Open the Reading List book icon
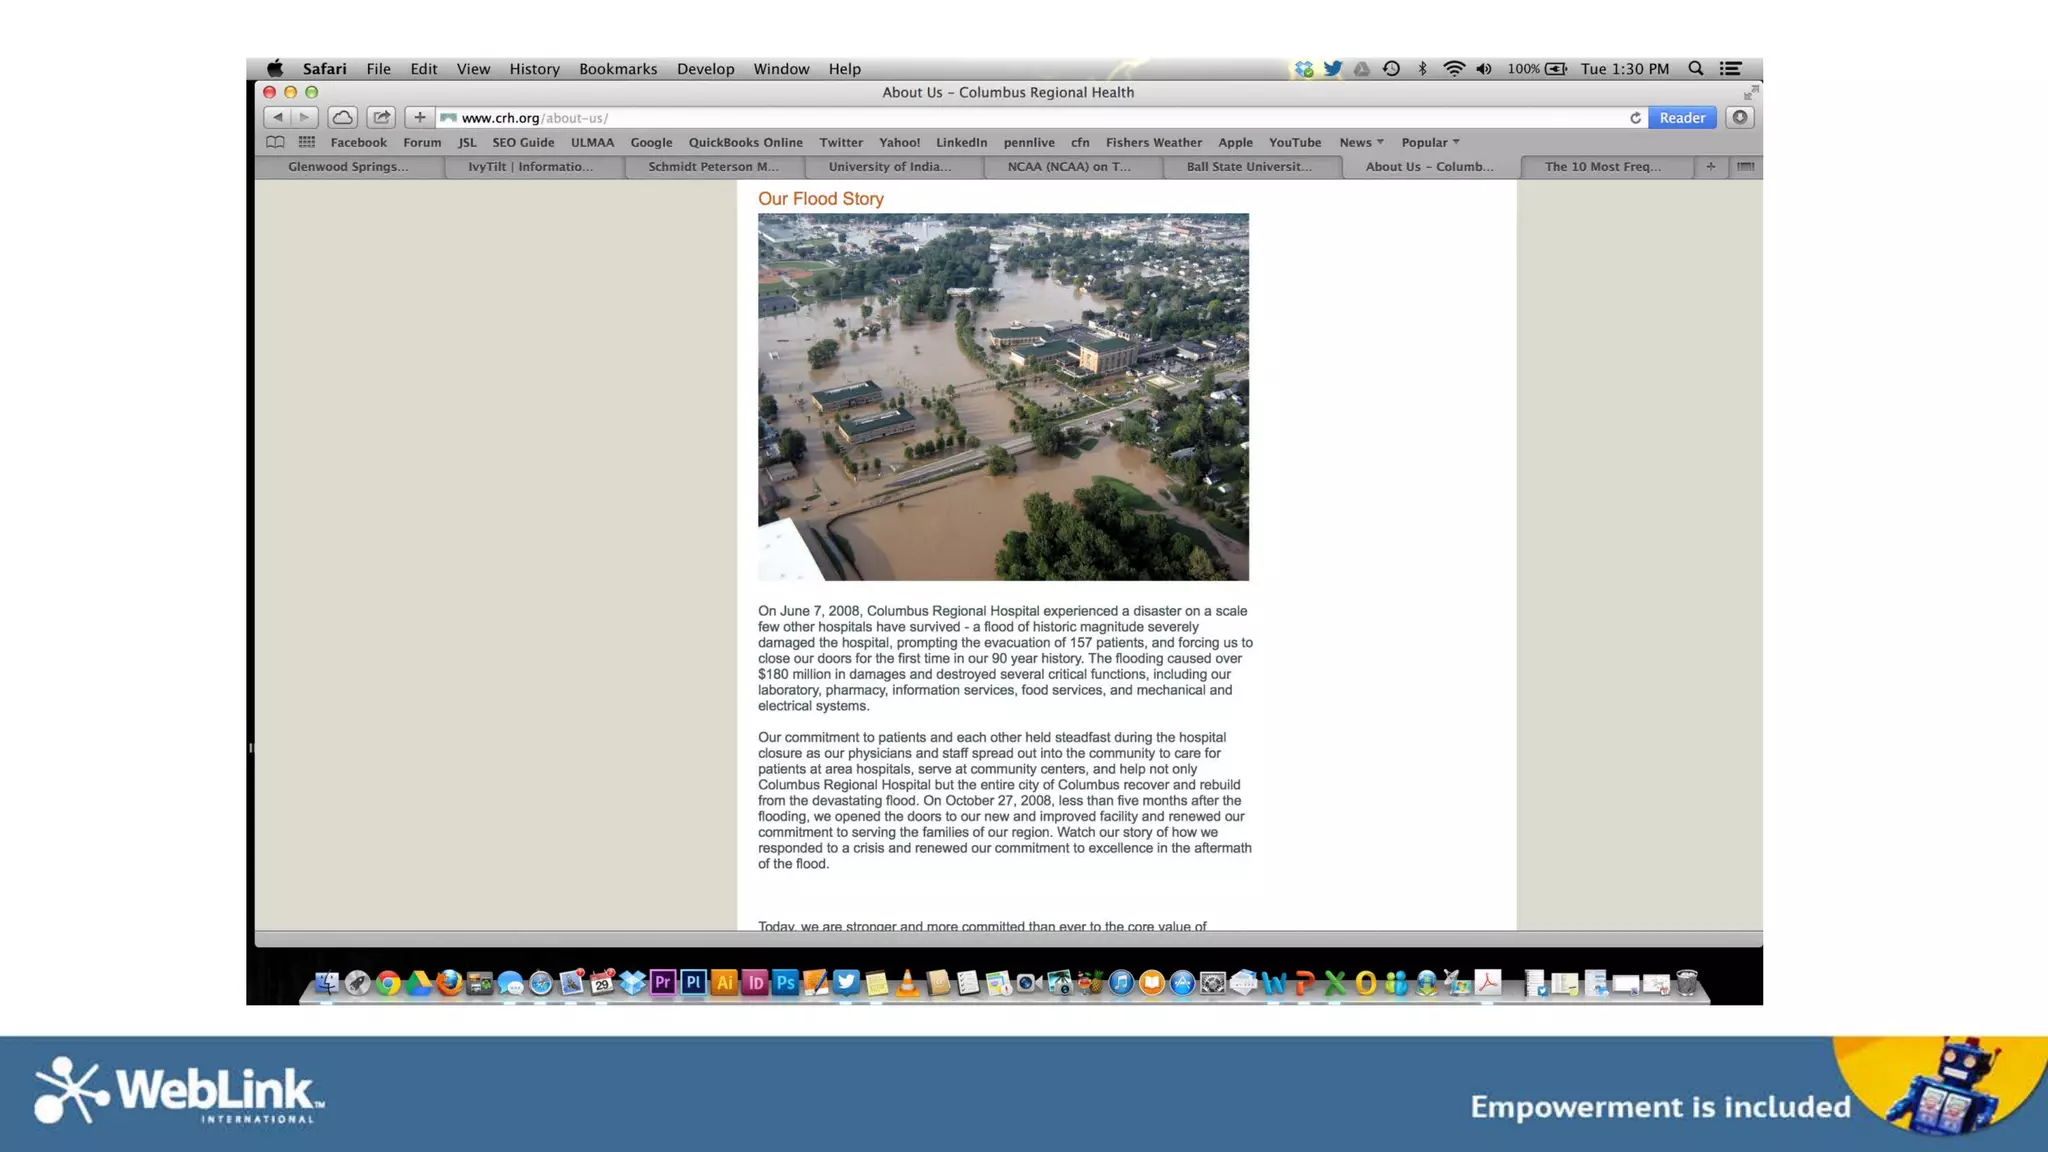Viewport: 2048px width, 1152px height. point(275,142)
